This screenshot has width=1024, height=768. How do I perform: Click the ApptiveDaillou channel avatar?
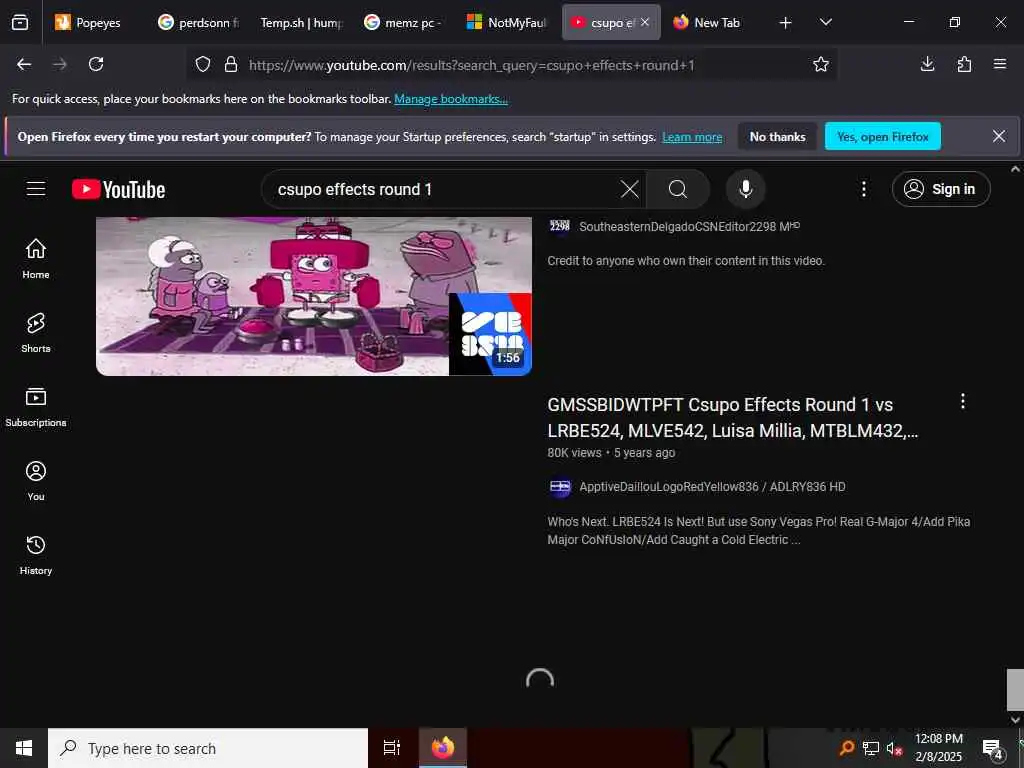pyautogui.click(x=560, y=487)
